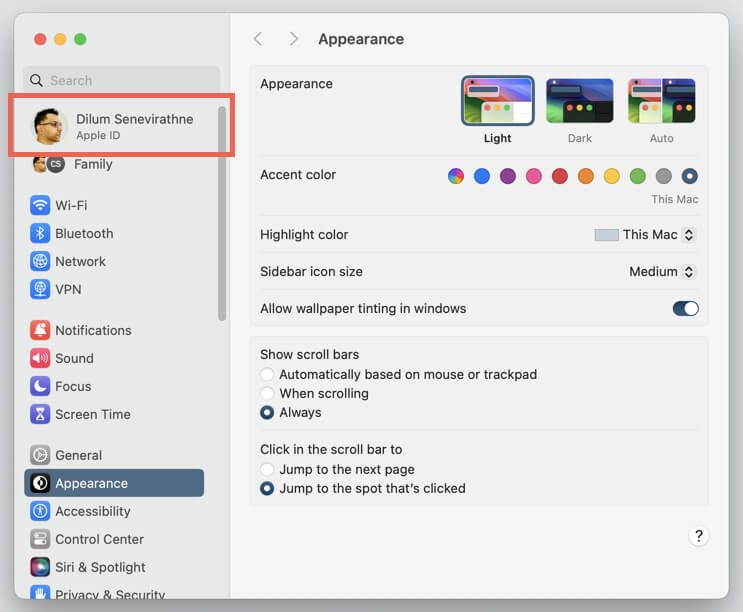Open the Screen Time hourglass icon
Screen dimensions: 743x612
(x=40, y=414)
